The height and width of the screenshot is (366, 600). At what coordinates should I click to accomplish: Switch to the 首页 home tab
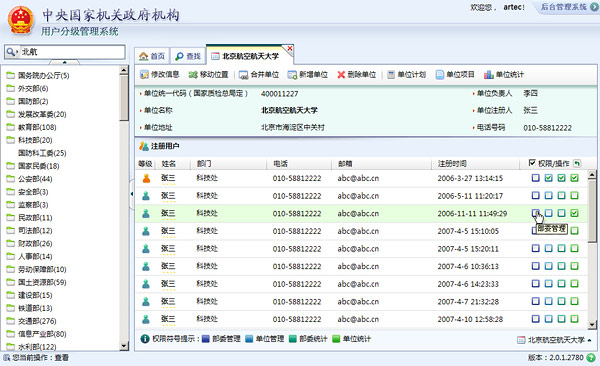pyautogui.click(x=152, y=56)
